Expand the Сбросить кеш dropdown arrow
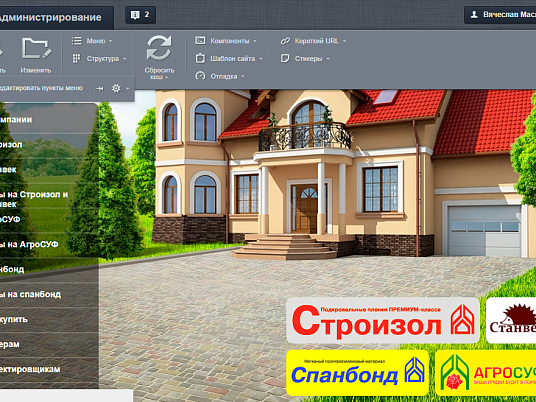536x402 pixels. pyautogui.click(x=166, y=78)
